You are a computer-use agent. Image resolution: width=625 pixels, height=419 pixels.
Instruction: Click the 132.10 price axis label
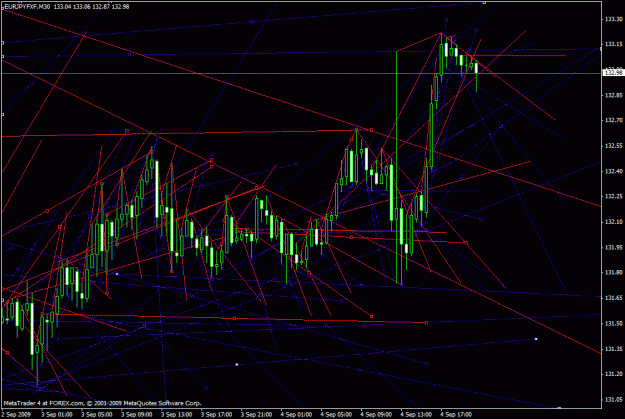[x=613, y=222]
